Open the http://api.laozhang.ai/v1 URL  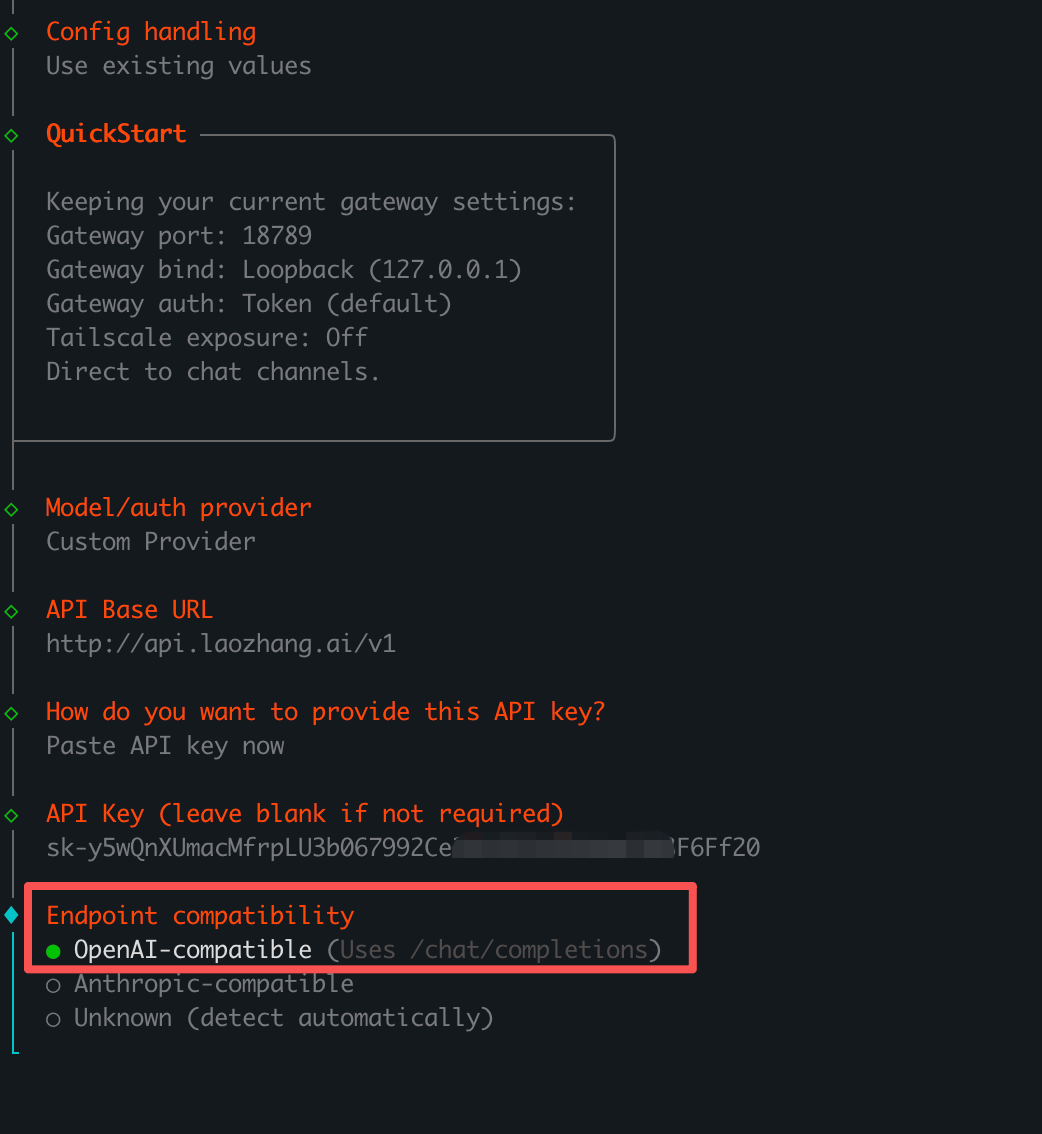220,643
